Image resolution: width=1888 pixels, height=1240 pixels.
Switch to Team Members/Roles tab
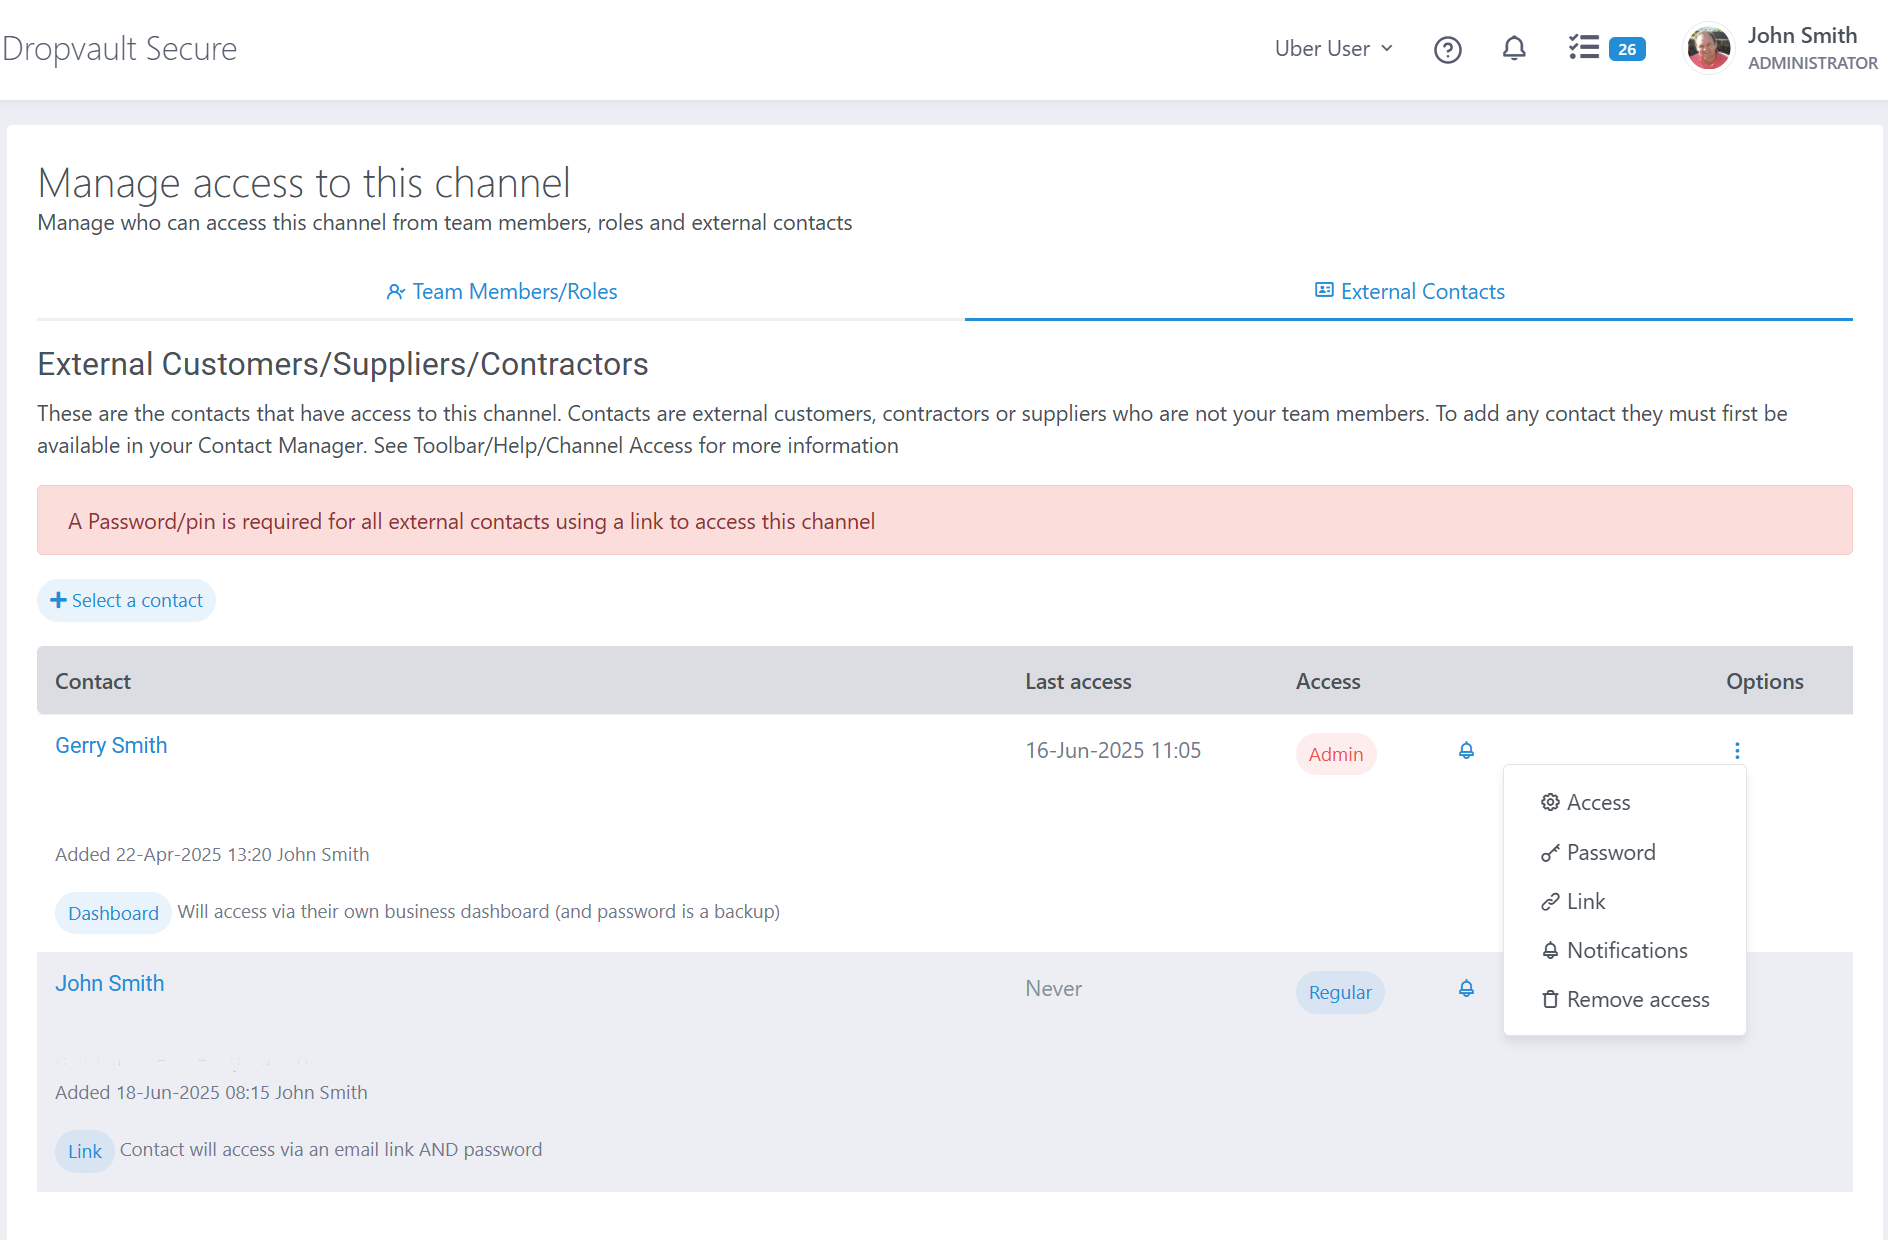[501, 291]
